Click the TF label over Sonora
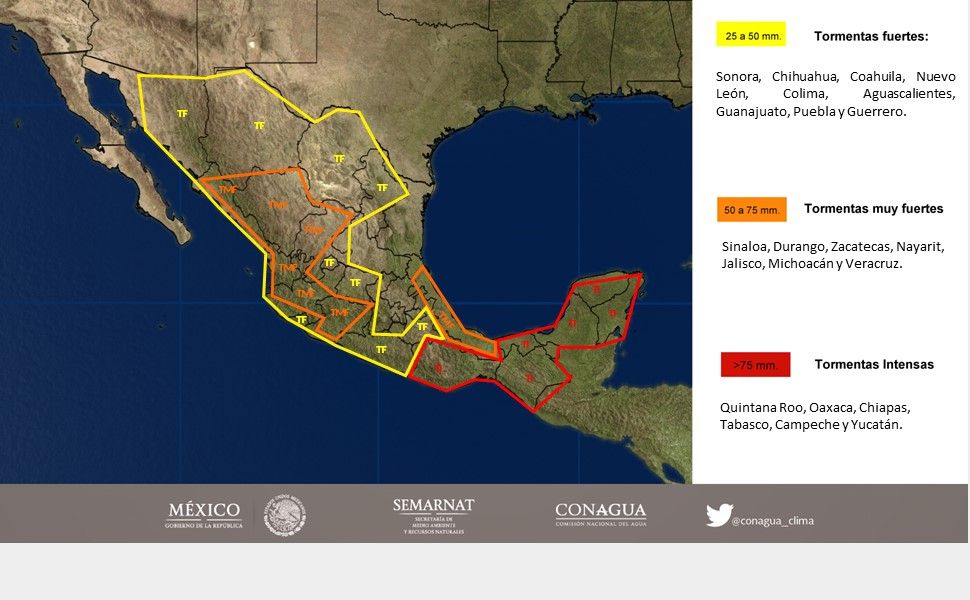Screen dimensions: 970x600 (x=182, y=114)
